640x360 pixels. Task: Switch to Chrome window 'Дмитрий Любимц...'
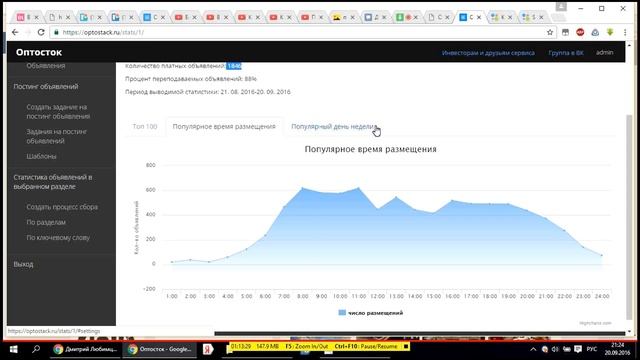click(85, 349)
